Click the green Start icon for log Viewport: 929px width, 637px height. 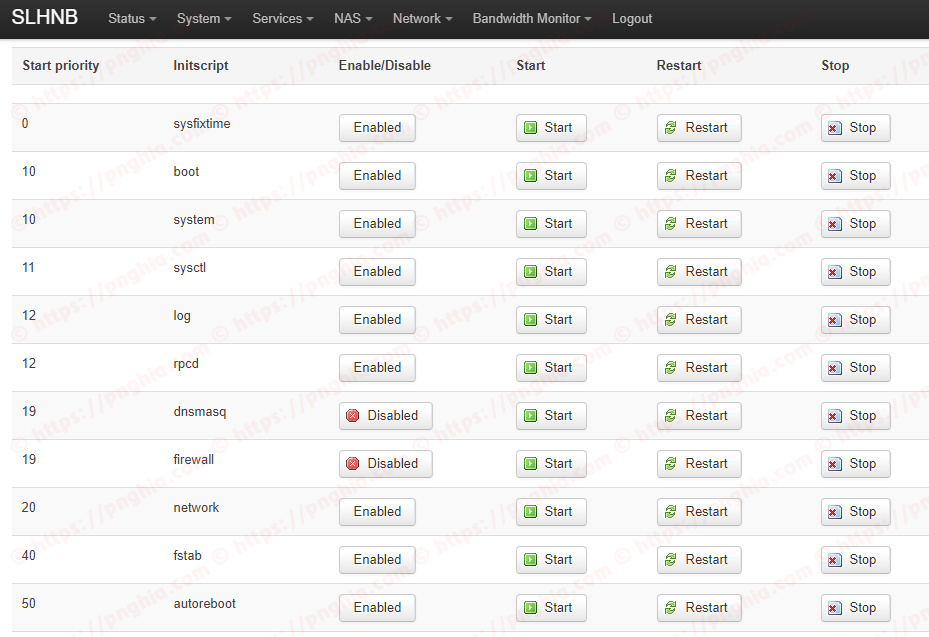[x=531, y=320]
